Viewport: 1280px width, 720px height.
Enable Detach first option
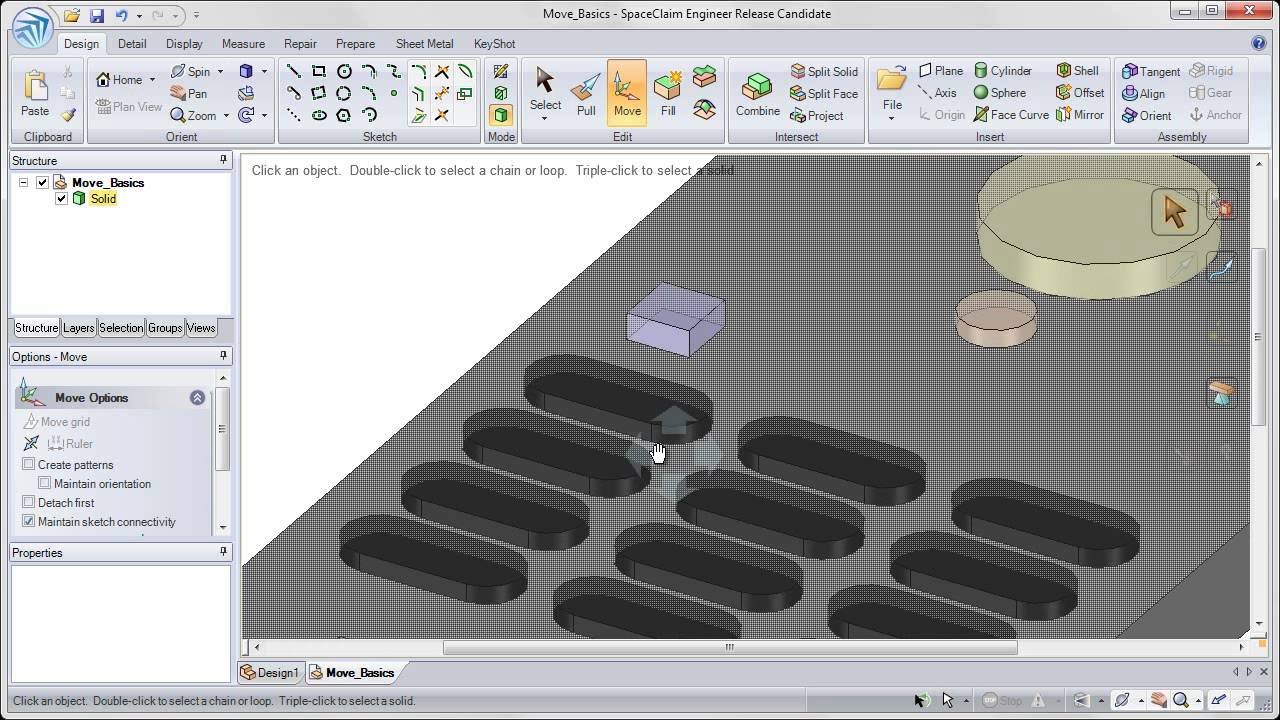(x=28, y=502)
